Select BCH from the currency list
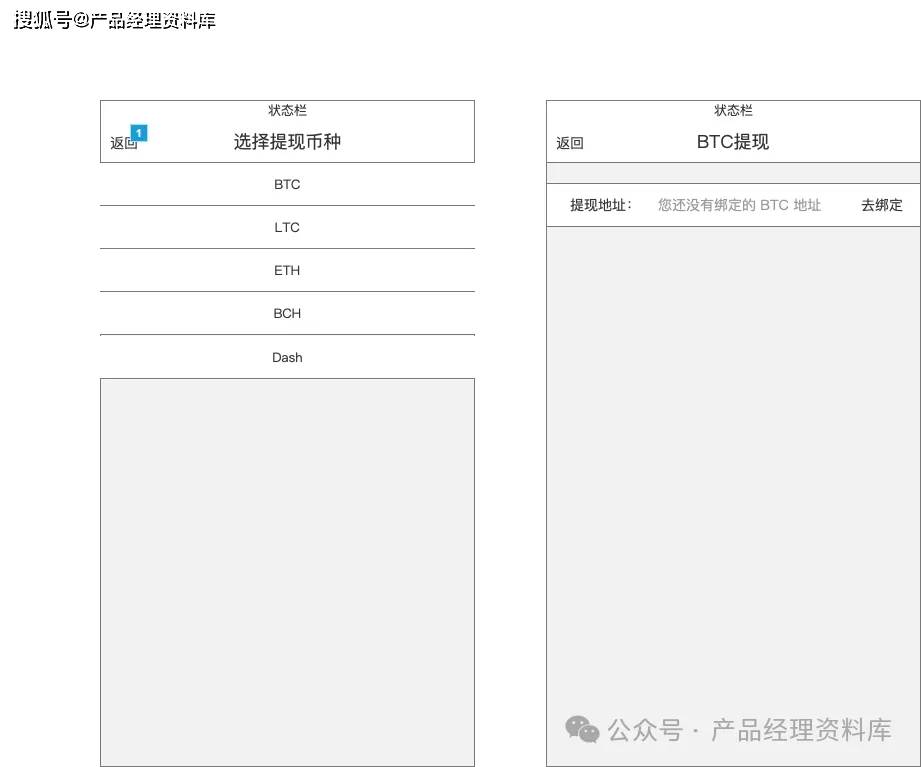 click(287, 313)
